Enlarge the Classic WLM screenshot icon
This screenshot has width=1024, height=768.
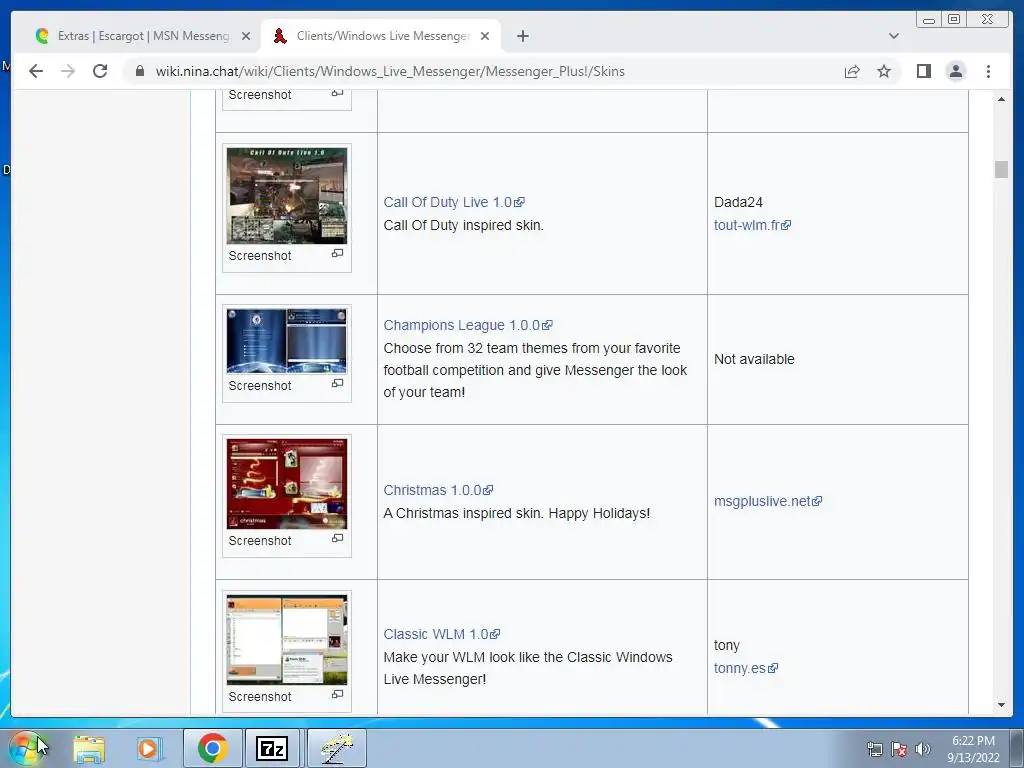pyautogui.click(x=337, y=694)
